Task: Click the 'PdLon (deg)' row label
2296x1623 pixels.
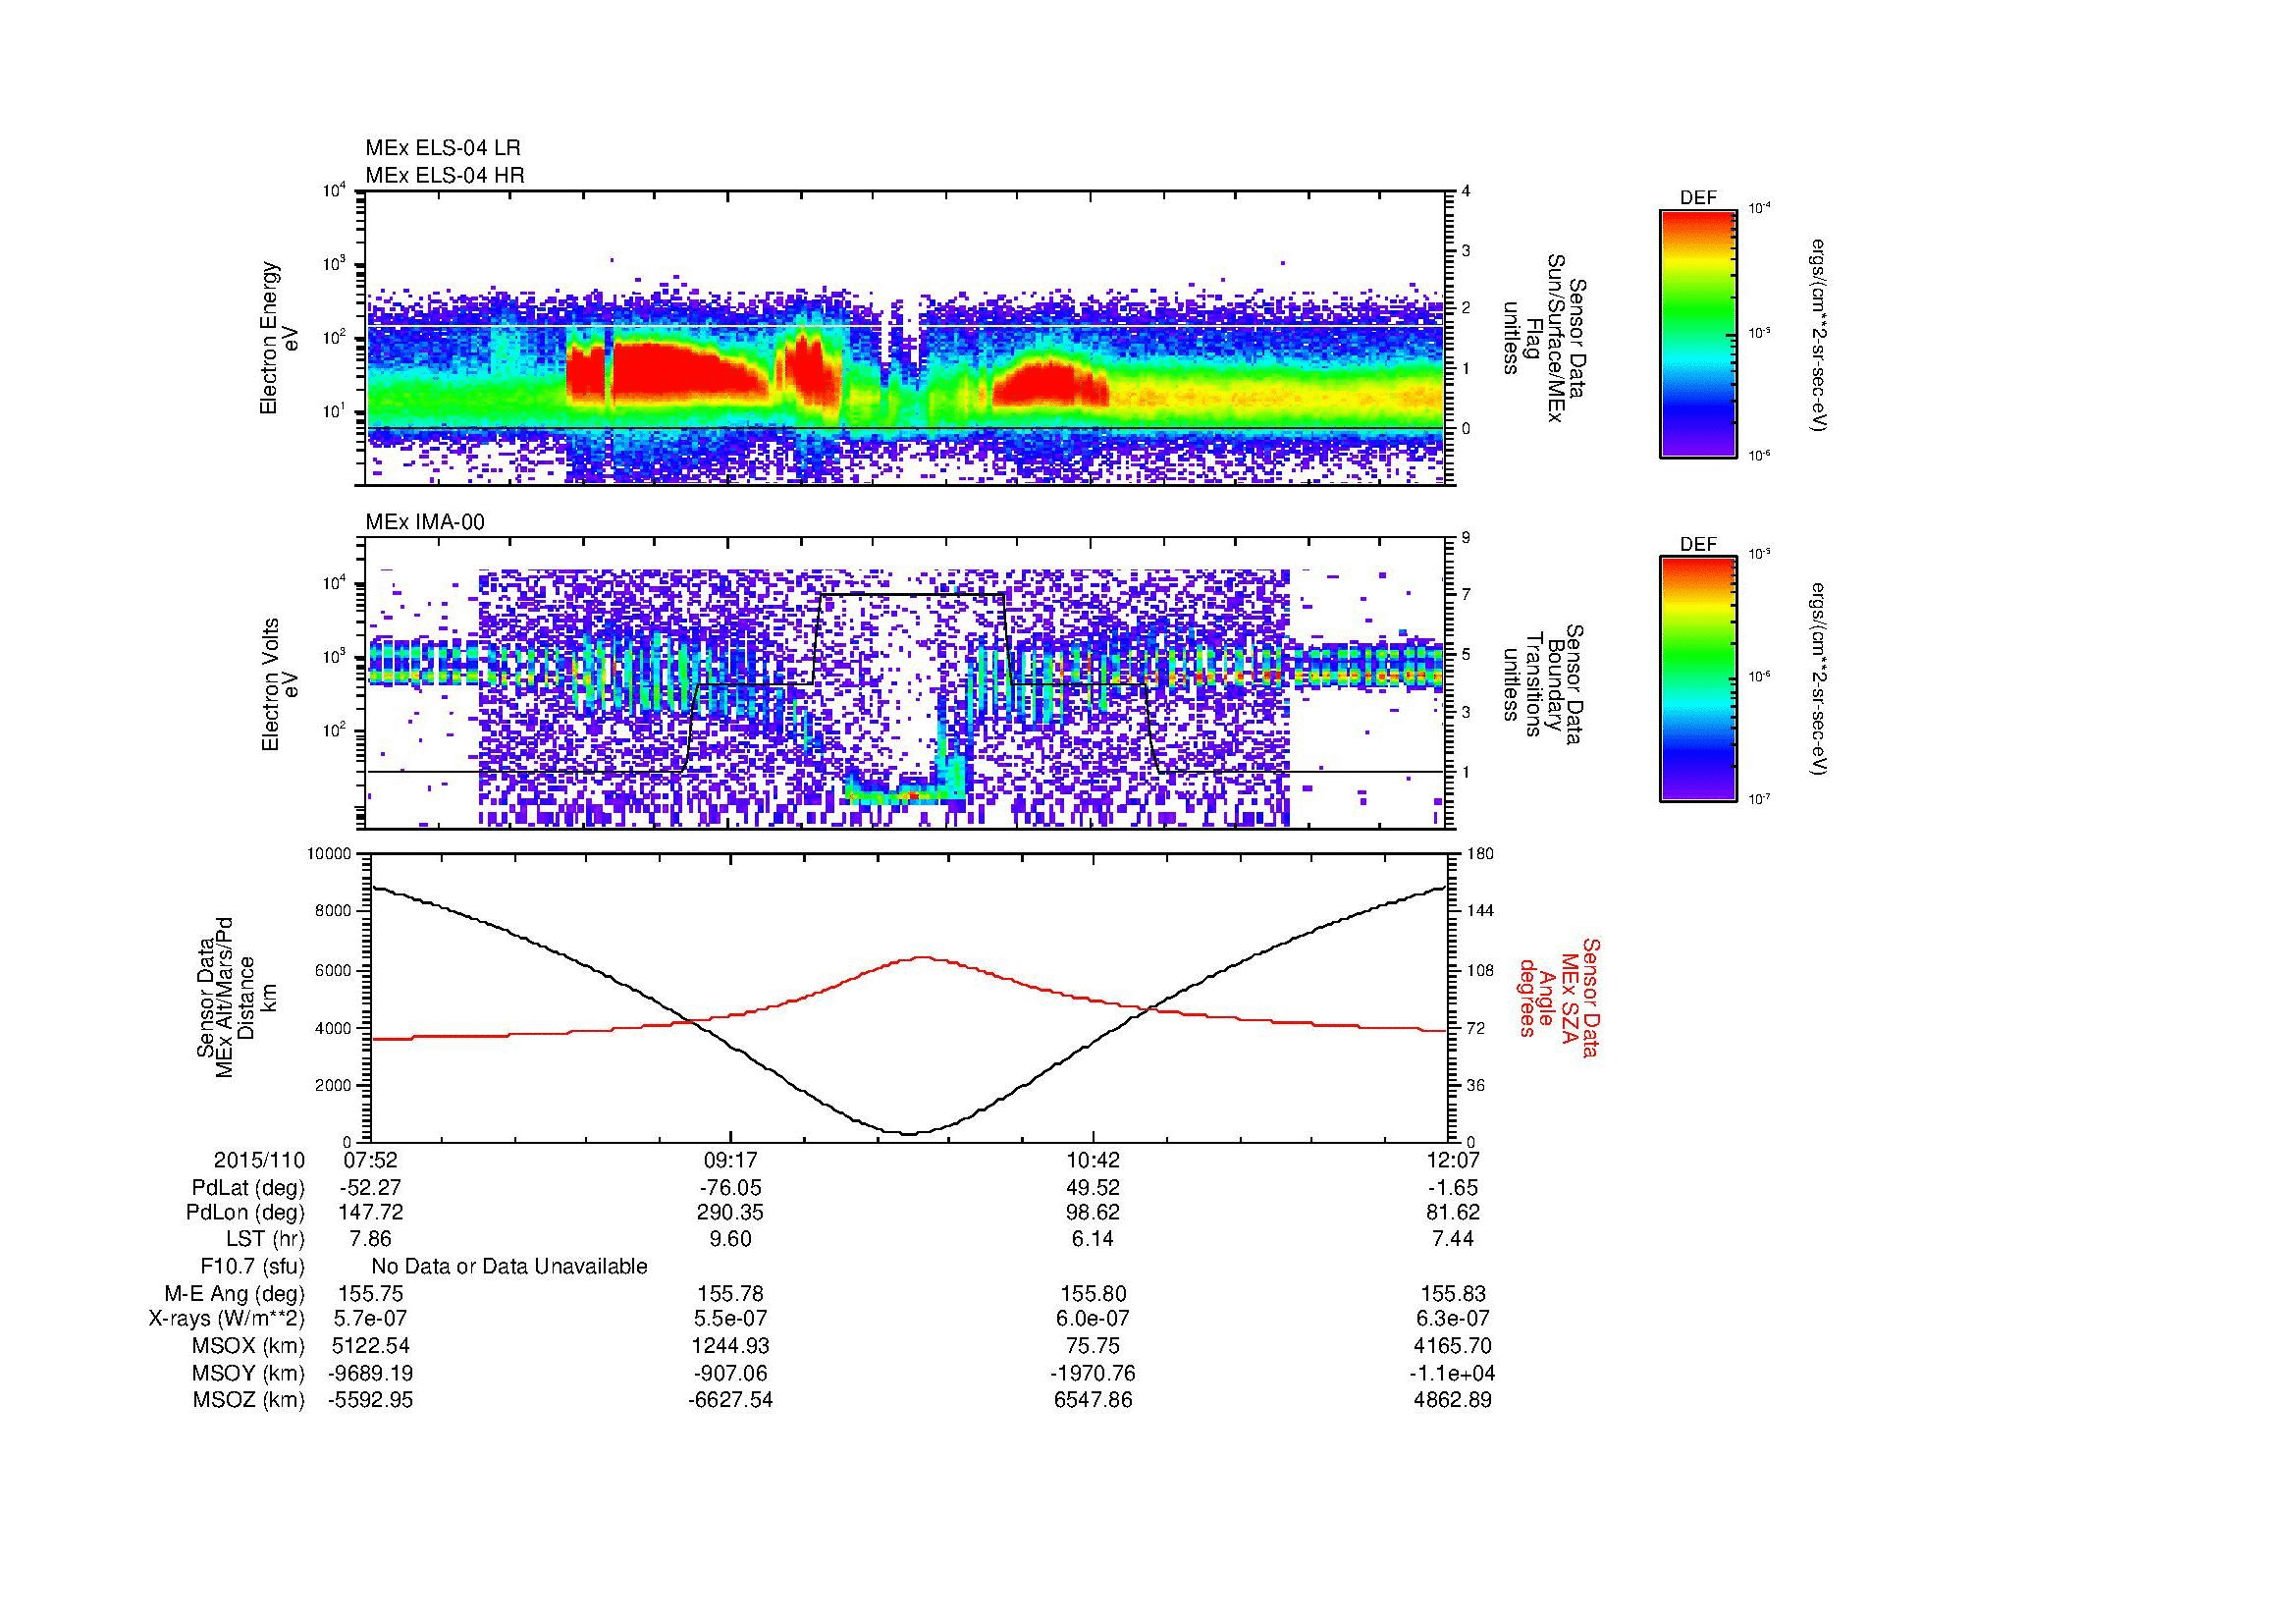Action: pyautogui.click(x=248, y=1212)
